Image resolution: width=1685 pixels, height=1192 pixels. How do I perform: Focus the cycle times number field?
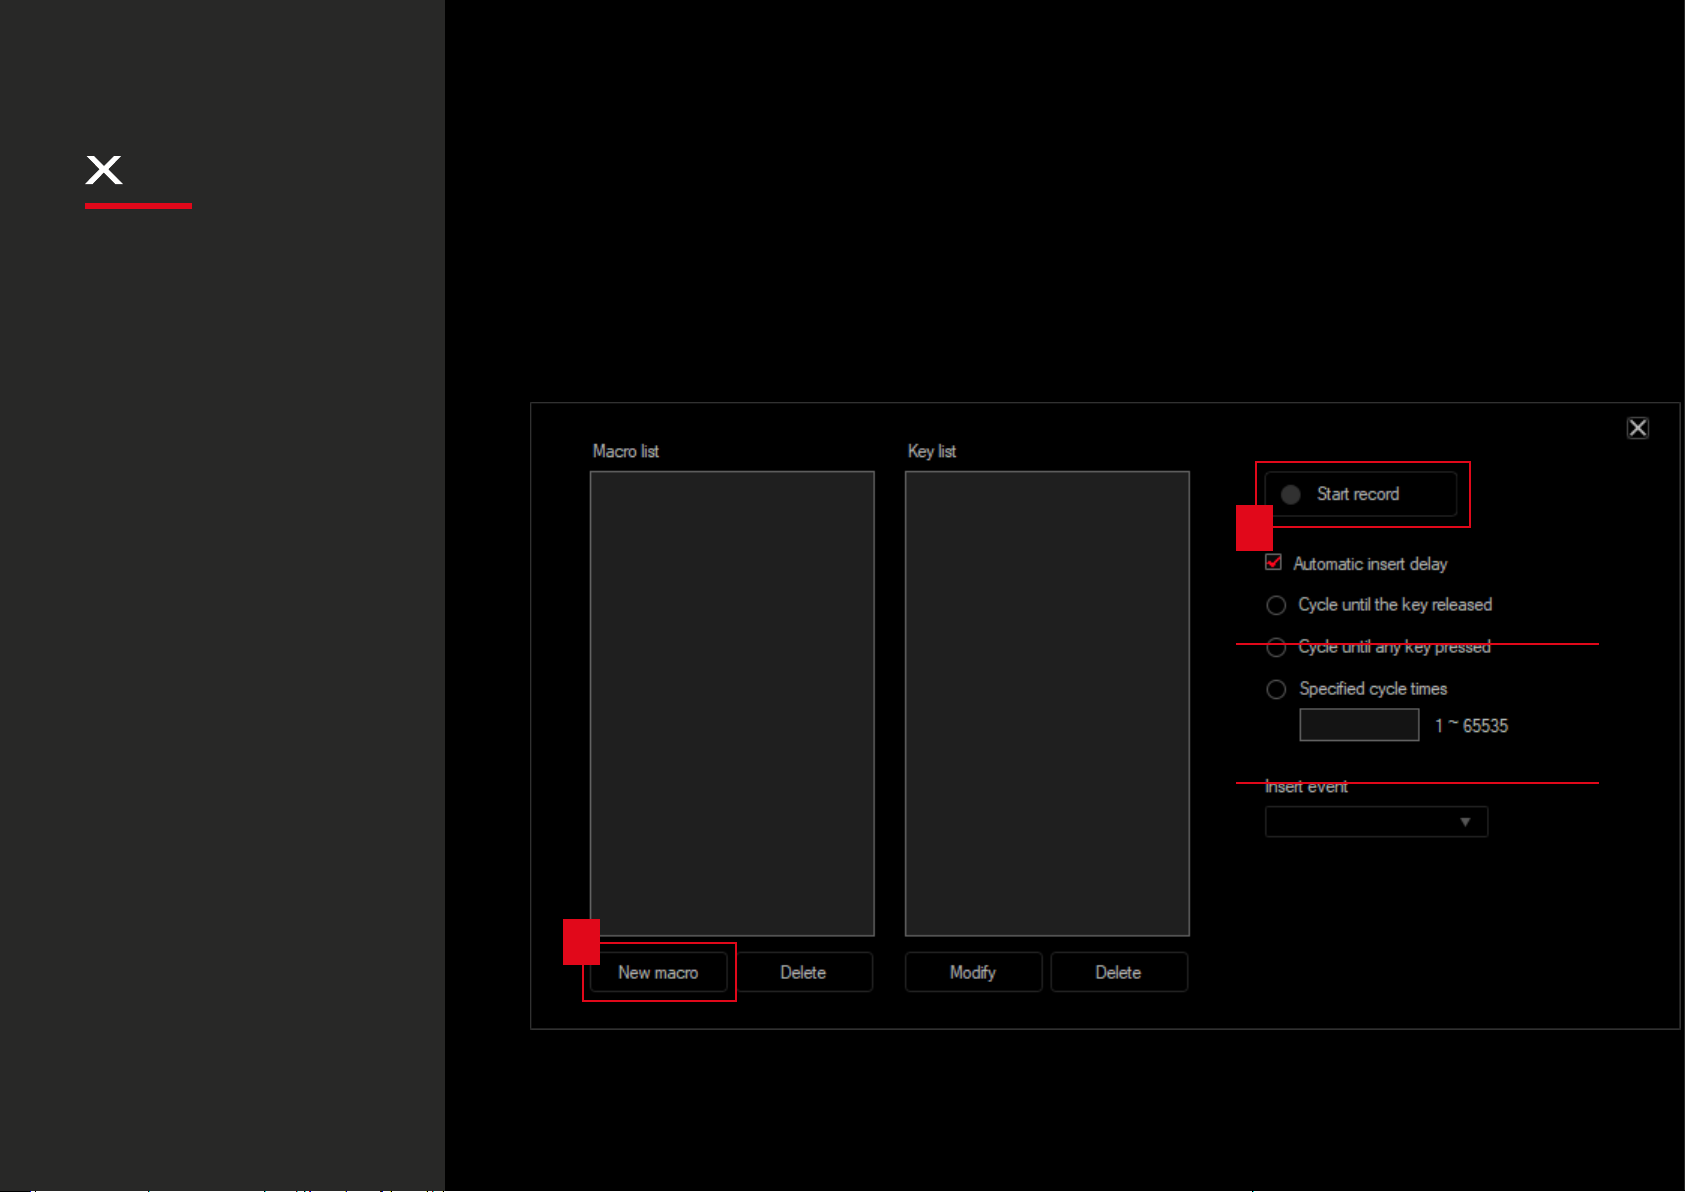tap(1358, 725)
